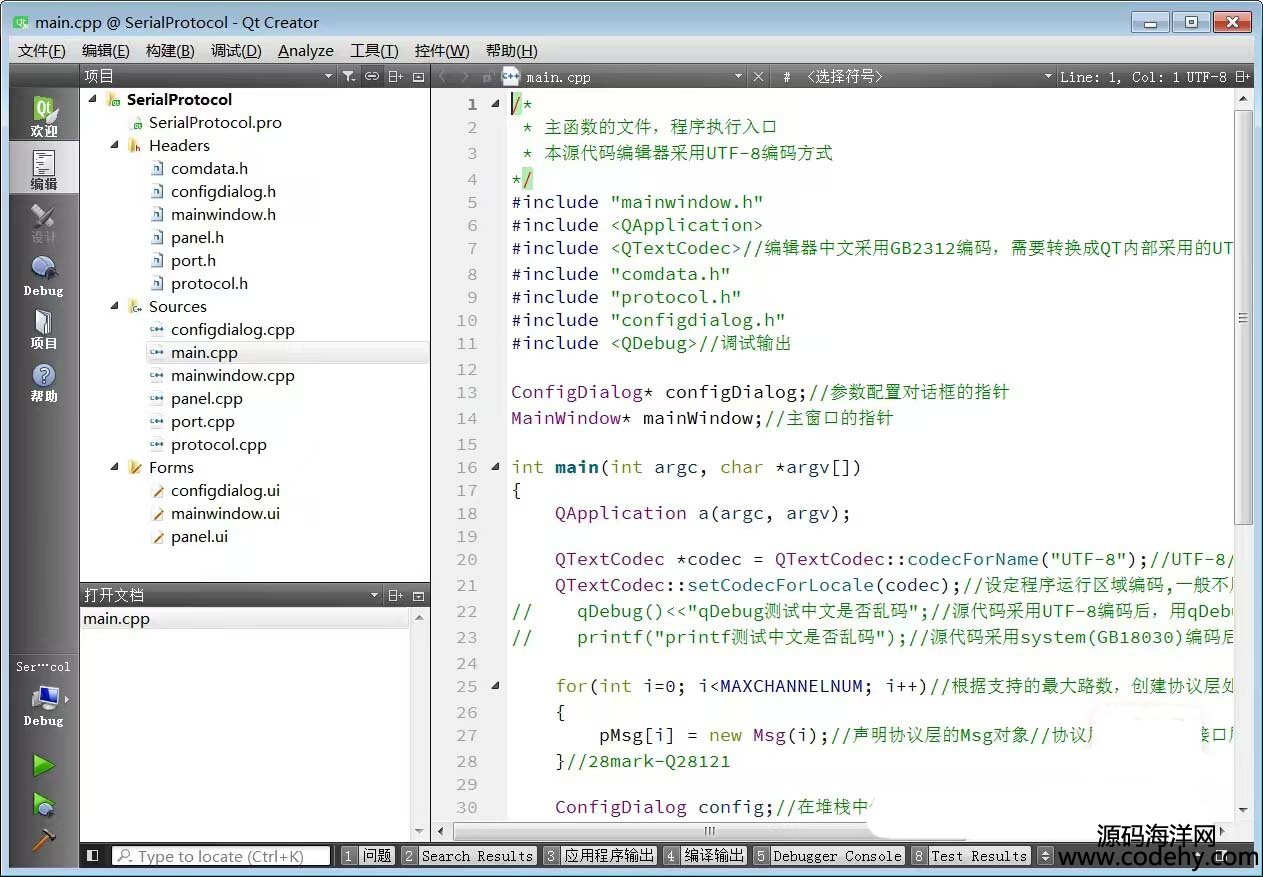Open the Analyze menu

tap(306, 51)
